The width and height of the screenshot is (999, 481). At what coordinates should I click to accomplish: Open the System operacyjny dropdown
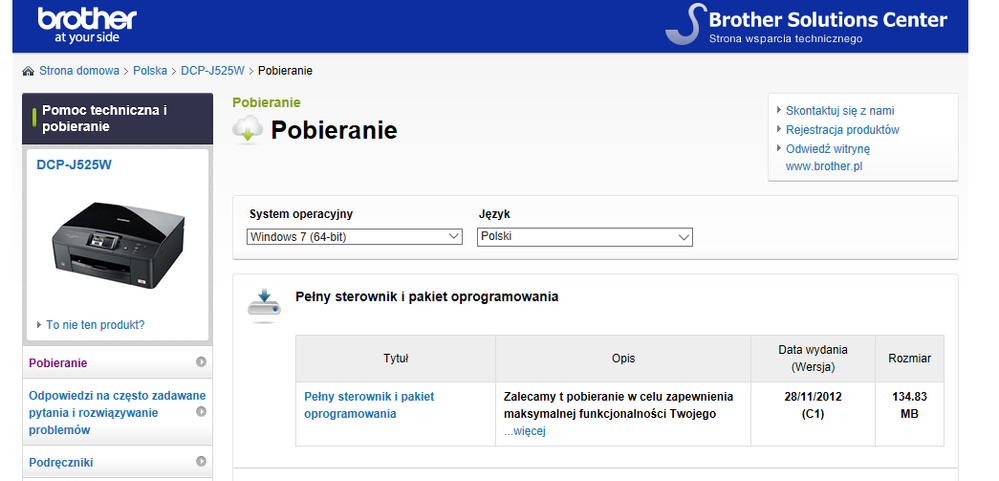click(354, 237)
